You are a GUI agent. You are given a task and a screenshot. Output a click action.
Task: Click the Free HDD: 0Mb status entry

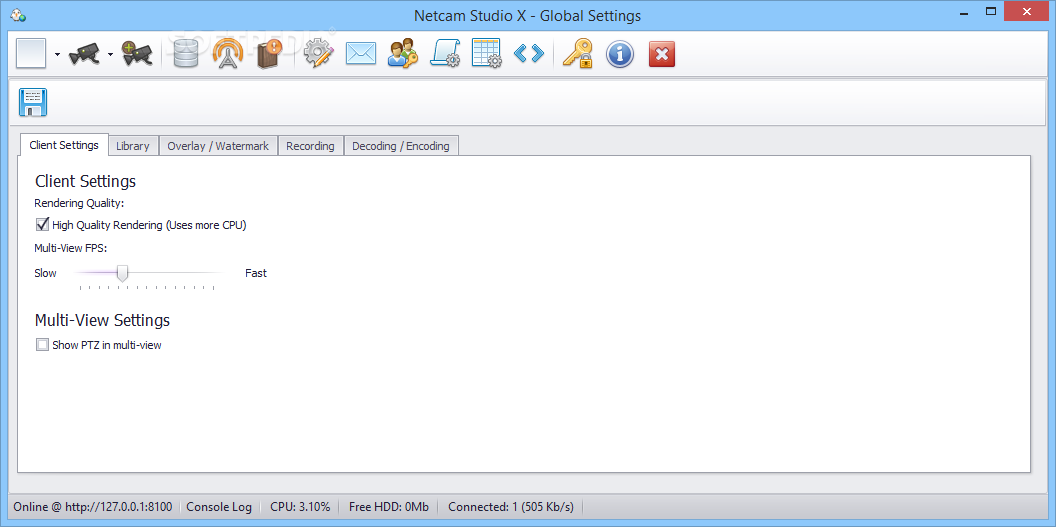pos(389,507)
